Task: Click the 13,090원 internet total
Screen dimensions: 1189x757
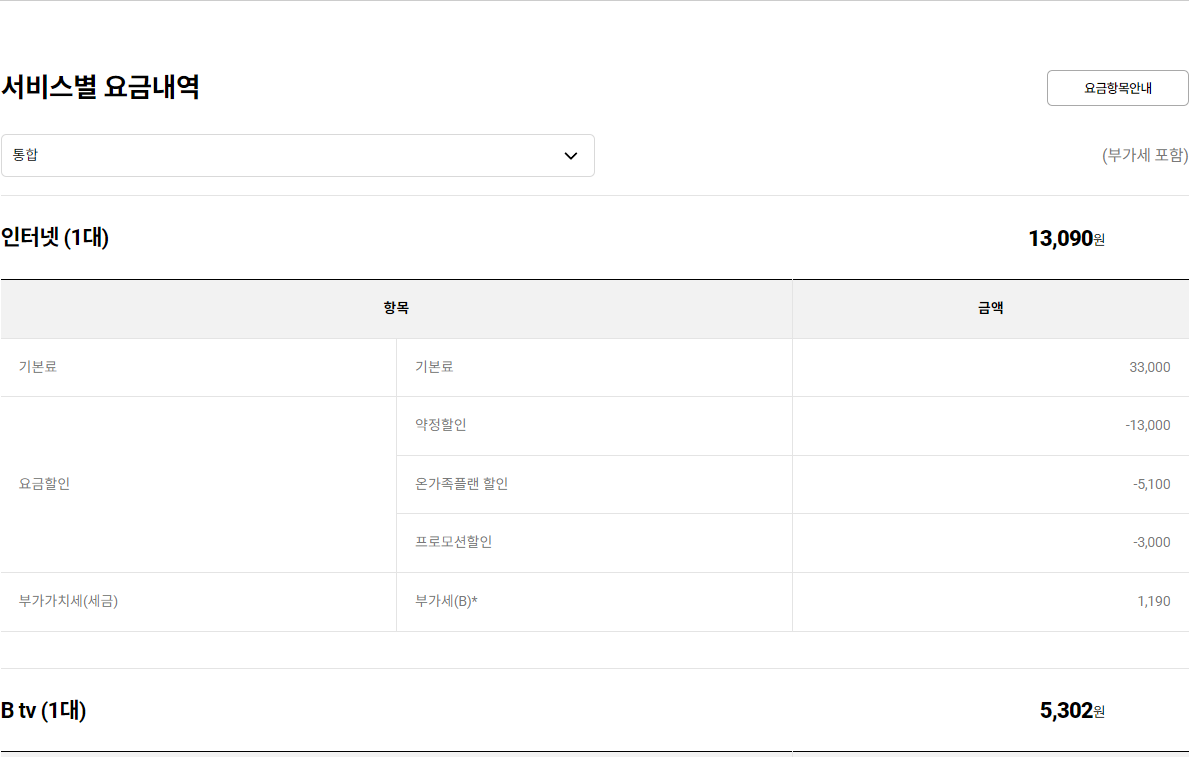Action: pyautogui.click(x=1065, y=239)
